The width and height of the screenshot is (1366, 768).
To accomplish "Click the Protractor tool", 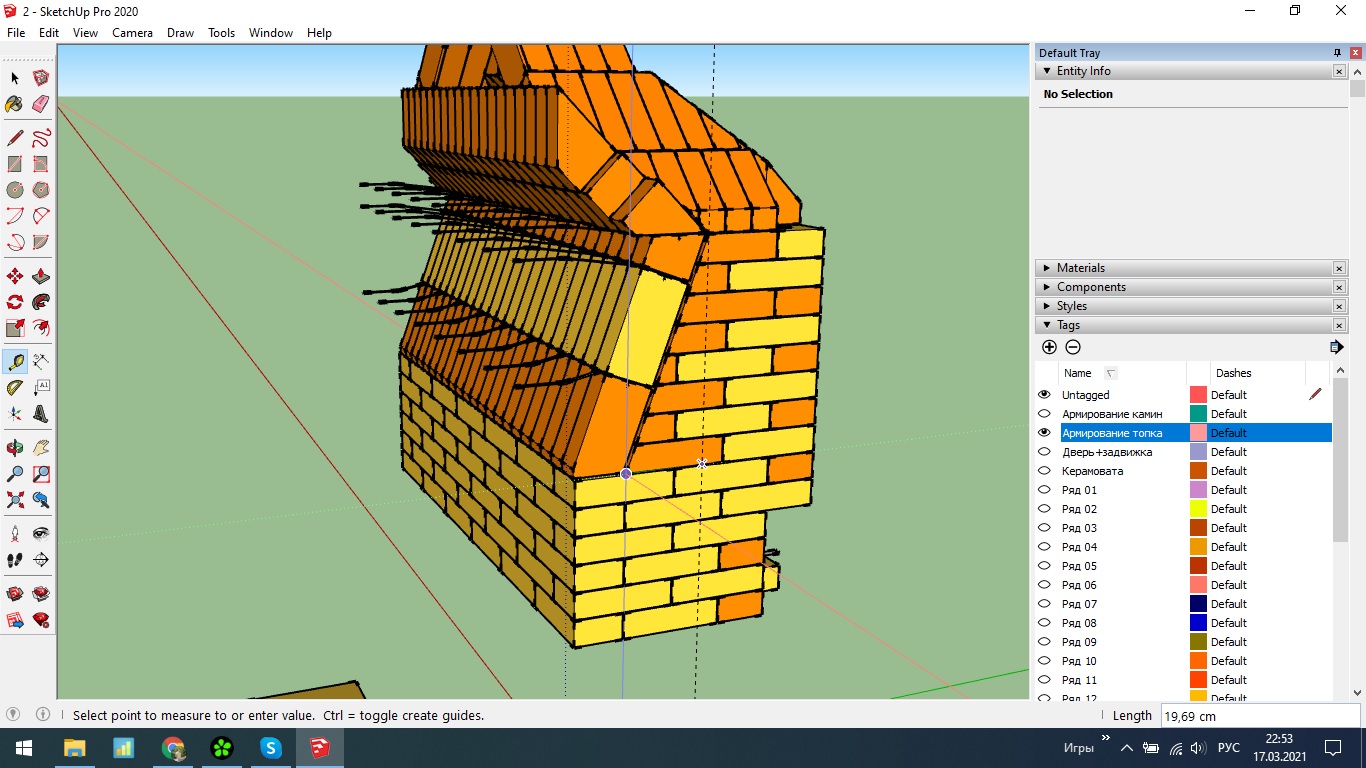I will (x=15, y=388).
